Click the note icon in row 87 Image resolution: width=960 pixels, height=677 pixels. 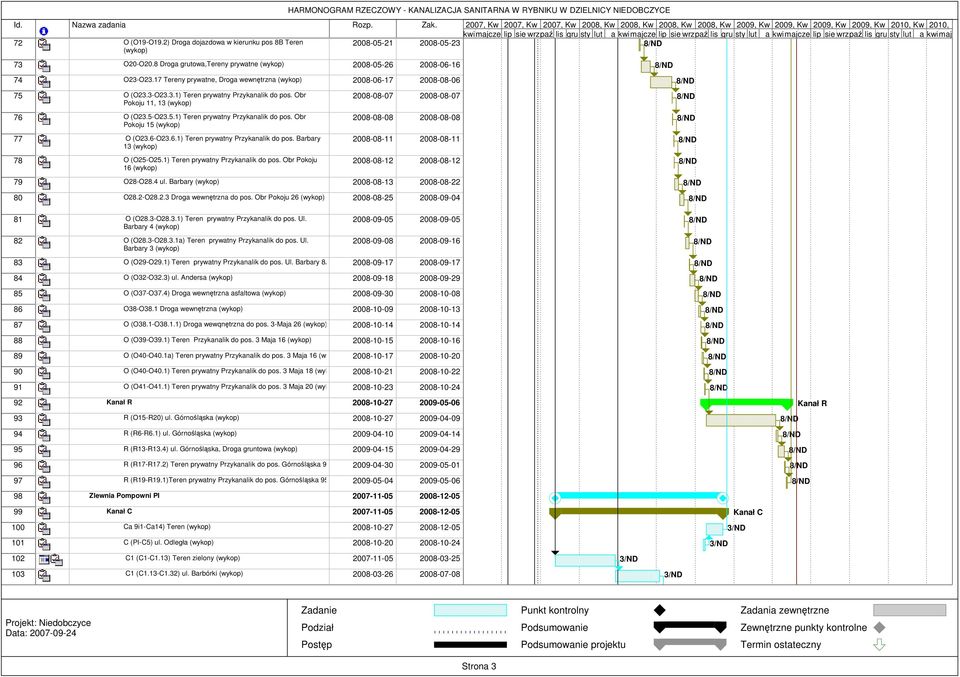coord(44,327)
